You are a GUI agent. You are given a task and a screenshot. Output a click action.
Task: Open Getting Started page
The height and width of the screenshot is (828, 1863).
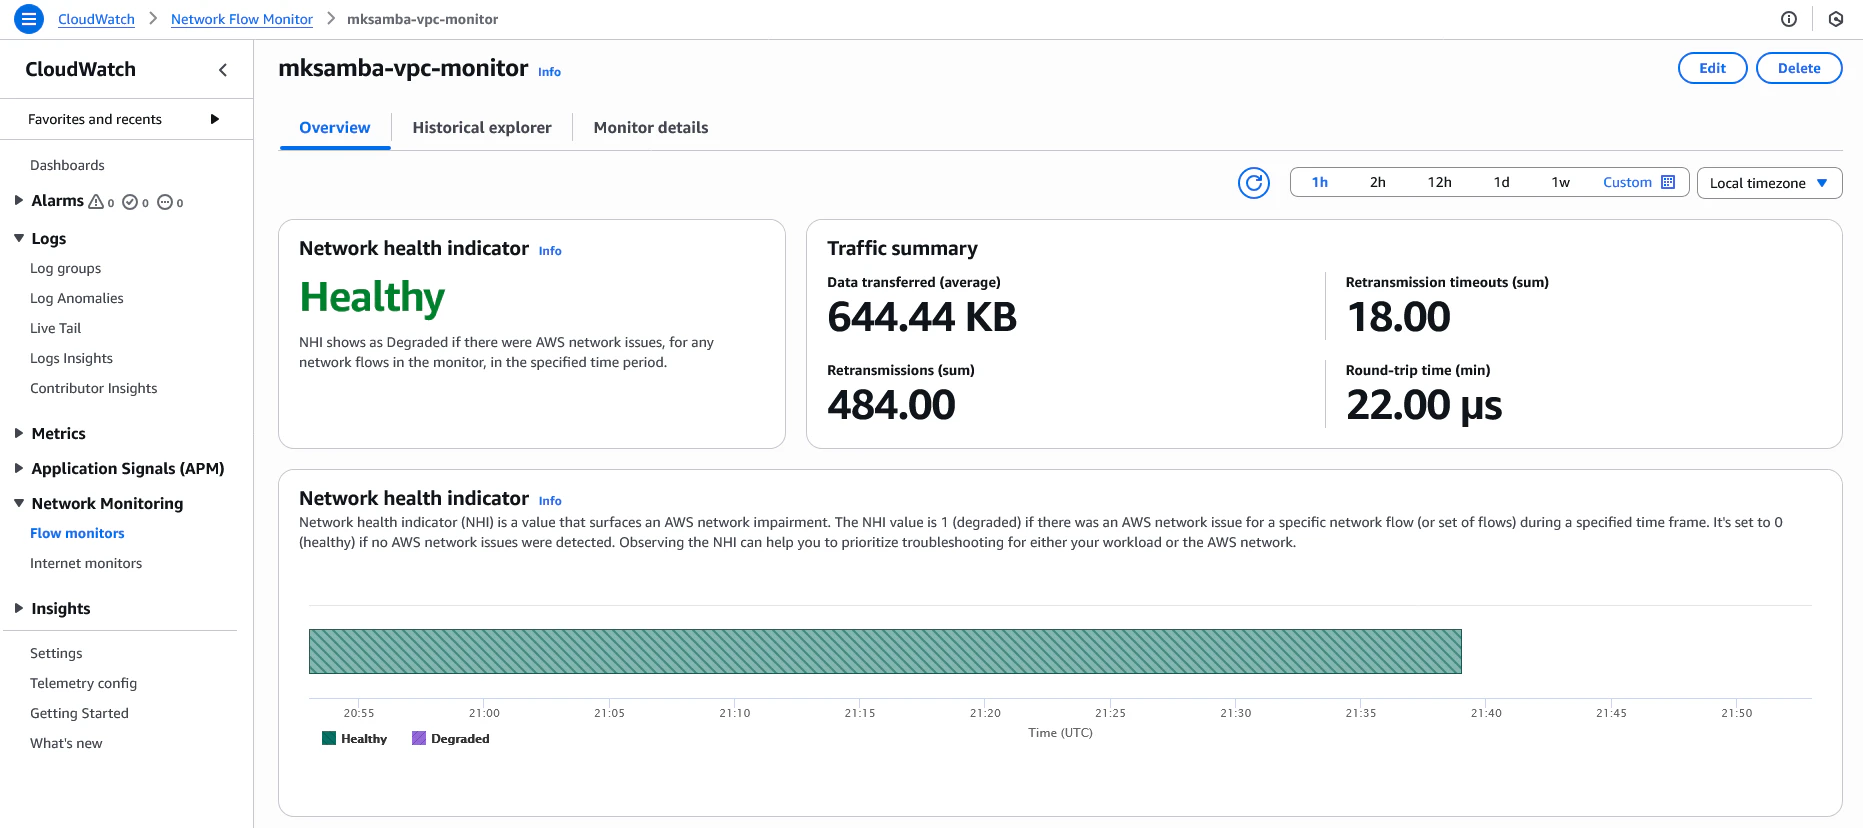pos(79,713)
